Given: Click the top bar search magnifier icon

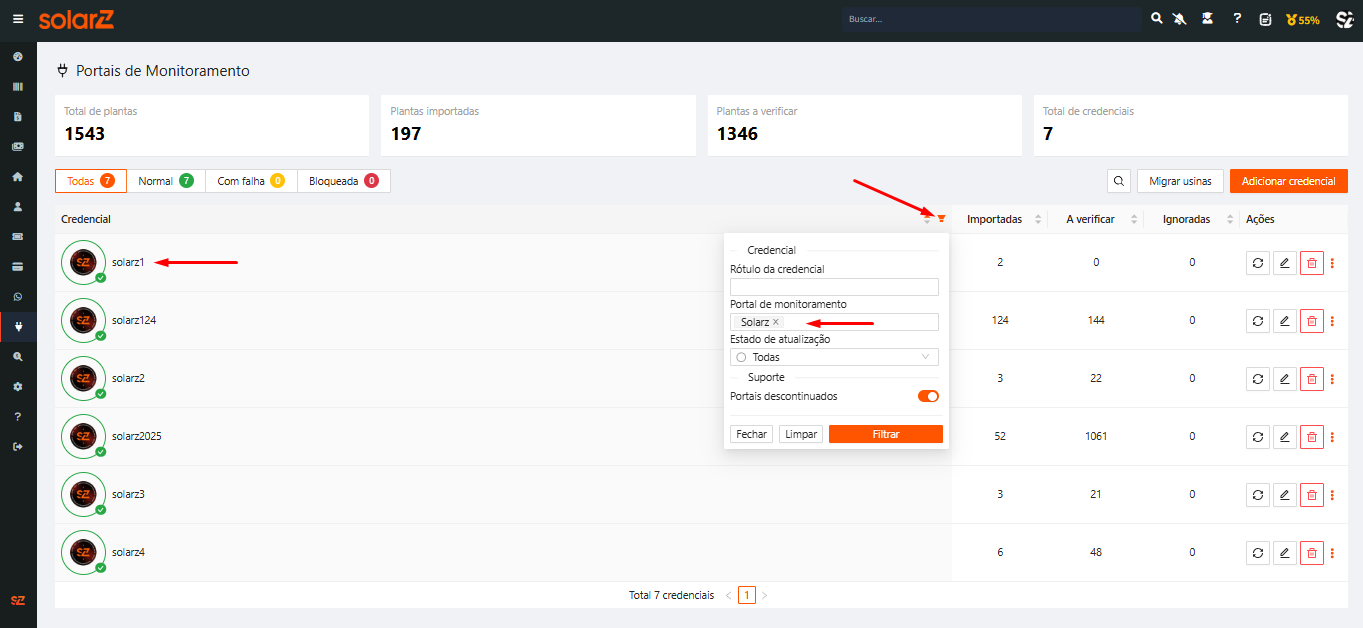Looking at the screenshot, I should [x=1157, y=19].
